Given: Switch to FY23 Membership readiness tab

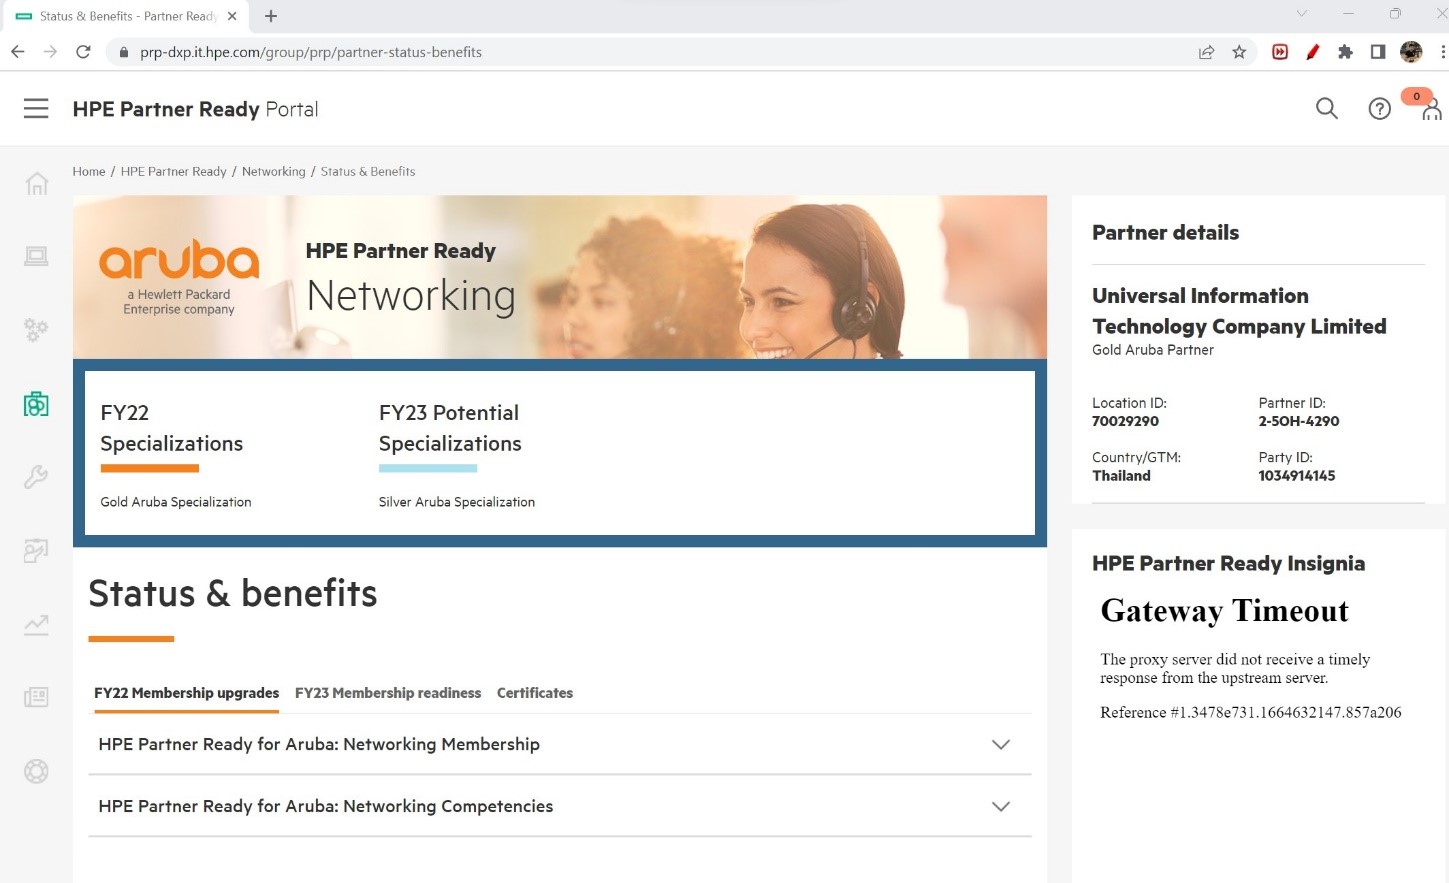Looking at the screenshot, I should 388,693.
